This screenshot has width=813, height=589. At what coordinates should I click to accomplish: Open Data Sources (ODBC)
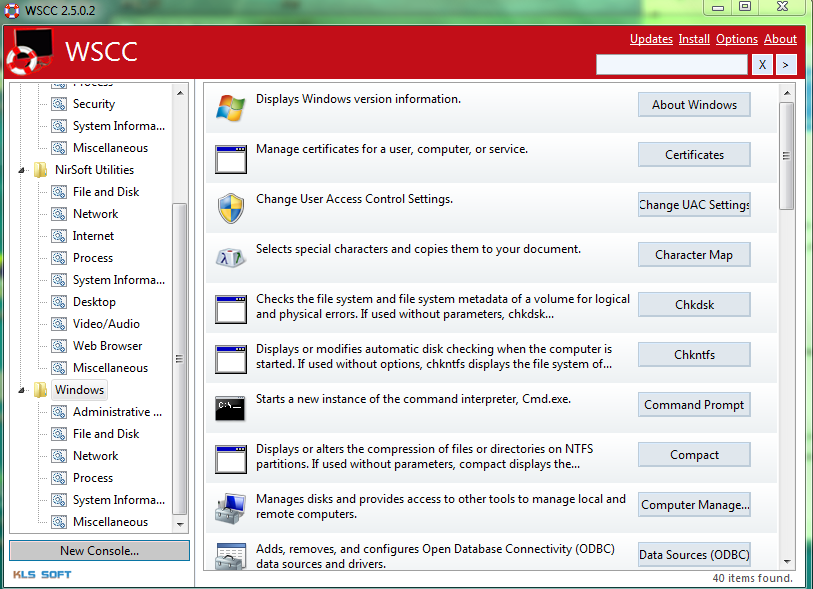click(x=694, y=554)
